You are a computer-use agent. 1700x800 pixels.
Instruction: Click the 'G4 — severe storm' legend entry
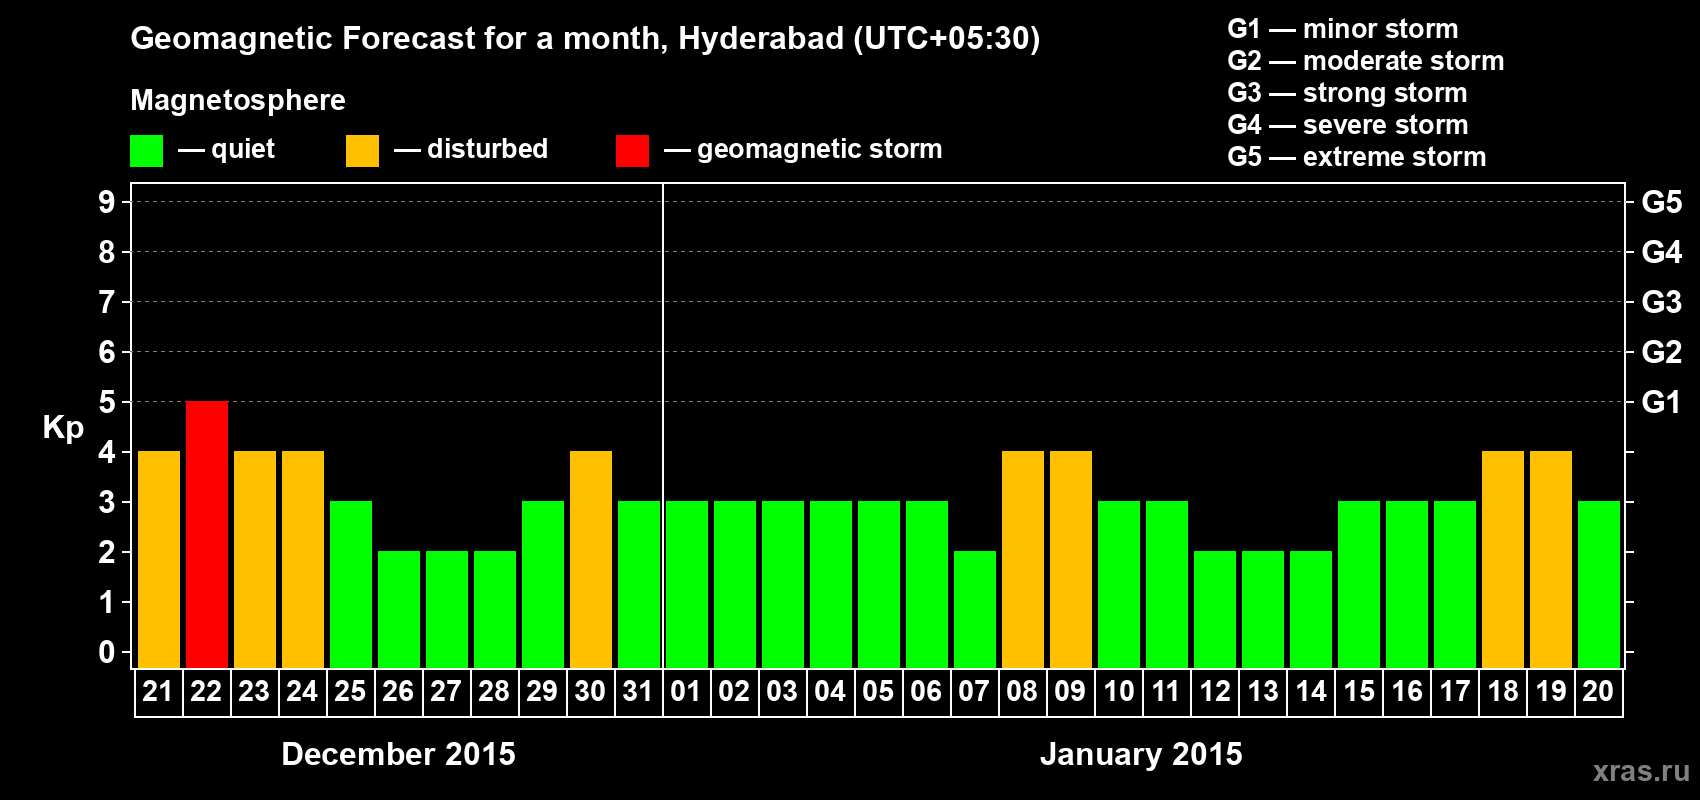[x=1347, y=125]
